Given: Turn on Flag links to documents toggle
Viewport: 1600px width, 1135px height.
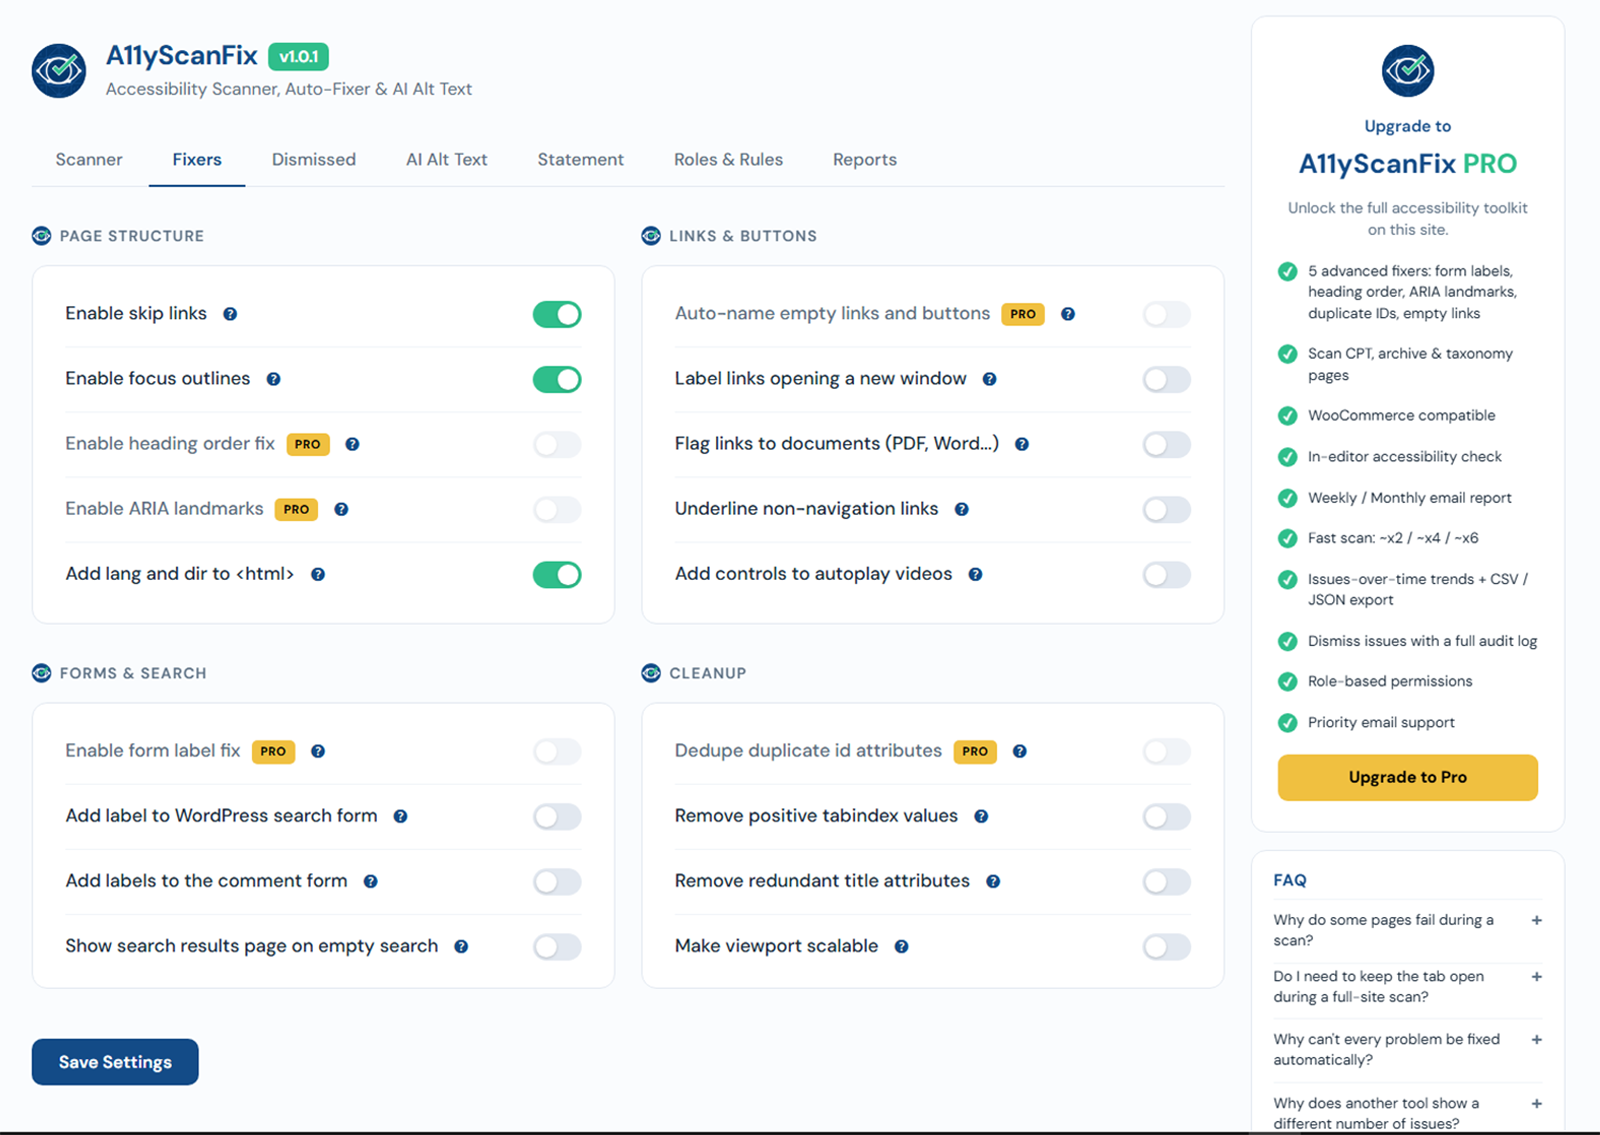Looking at the screenshot, I should [1167, 444].
